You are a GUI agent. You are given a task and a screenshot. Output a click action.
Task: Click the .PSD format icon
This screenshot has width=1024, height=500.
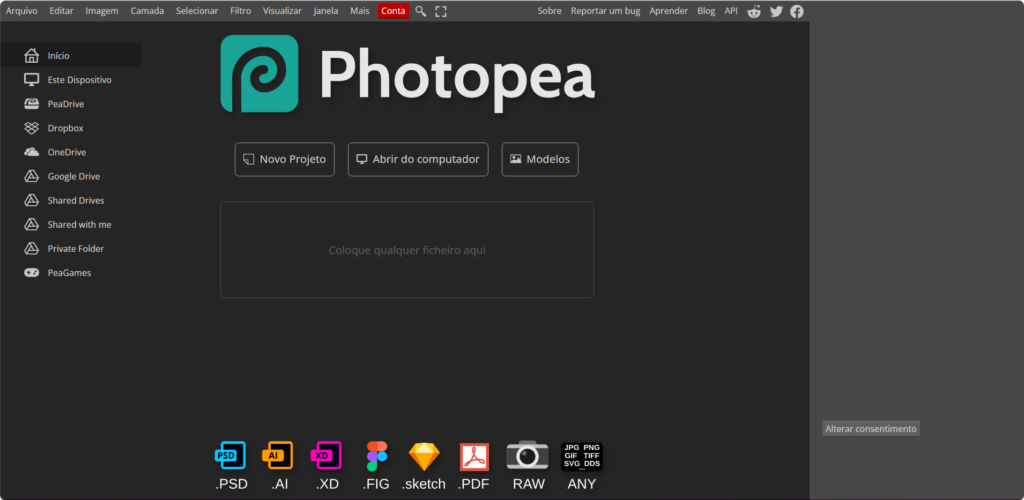231,456
